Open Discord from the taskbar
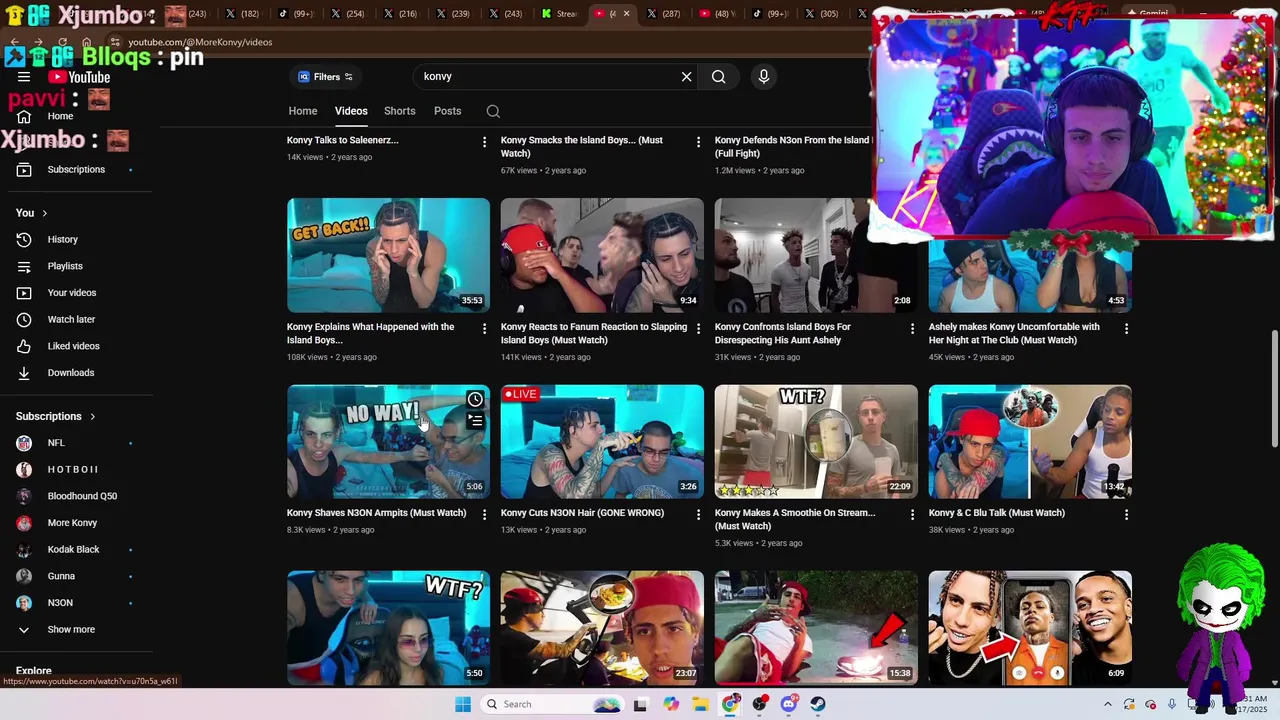The image size is (1280, 720). coord(789,704)
